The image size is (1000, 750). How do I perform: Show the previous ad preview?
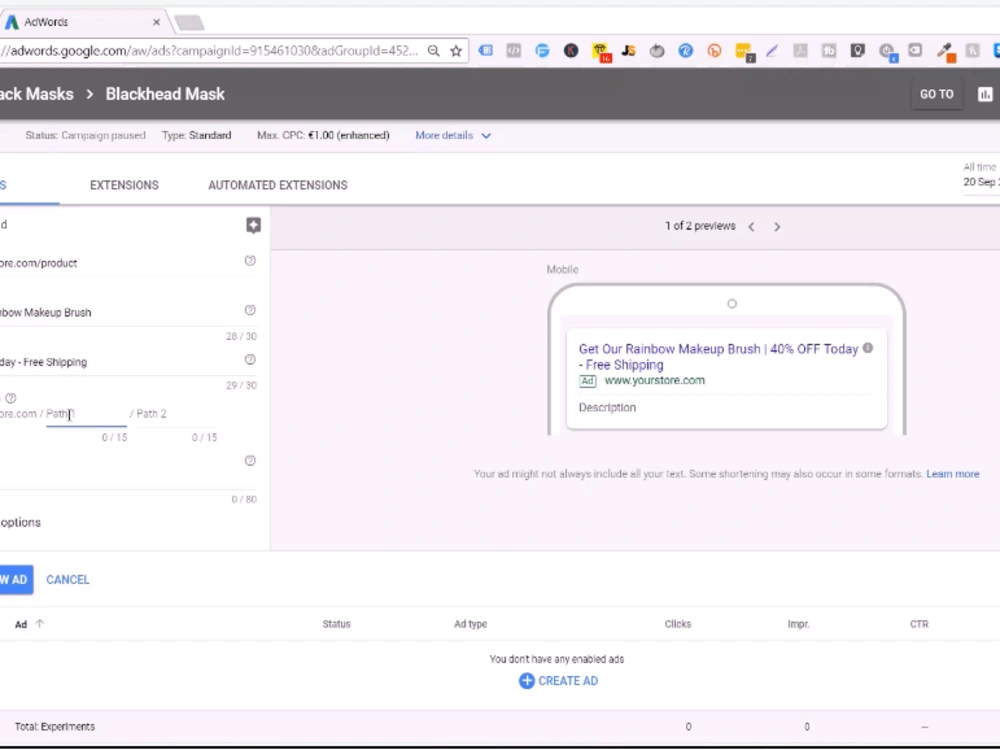point(751,226)
